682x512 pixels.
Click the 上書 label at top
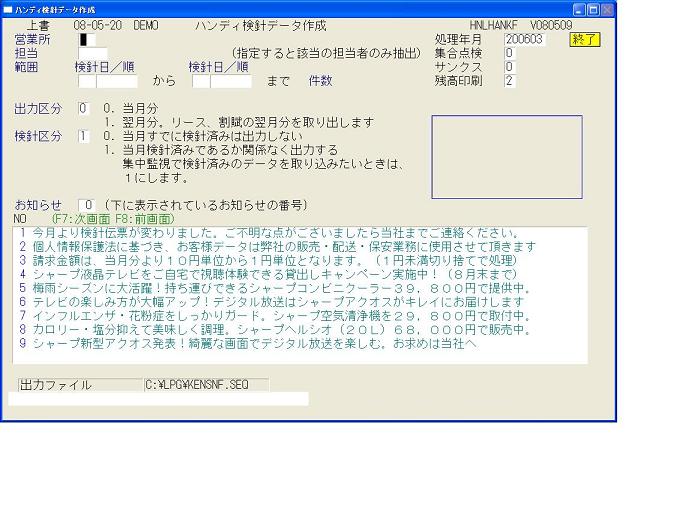[x=38, y=26]
